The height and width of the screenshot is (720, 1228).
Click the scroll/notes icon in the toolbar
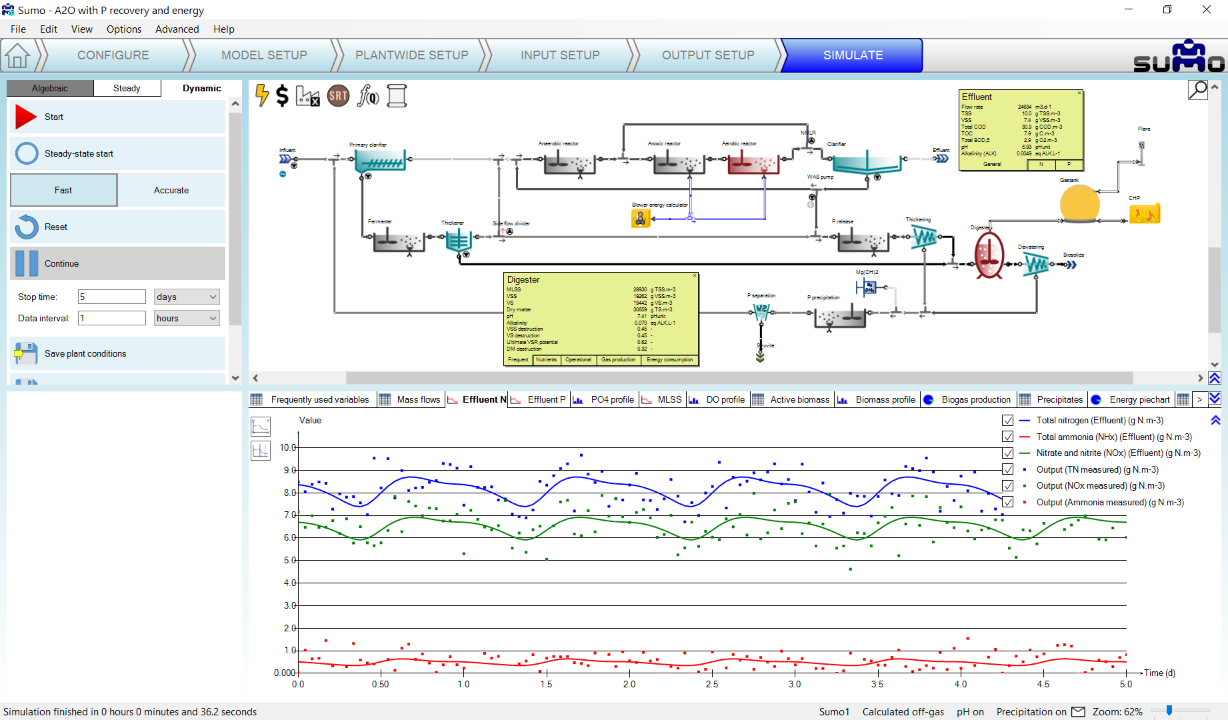point(397,96)
